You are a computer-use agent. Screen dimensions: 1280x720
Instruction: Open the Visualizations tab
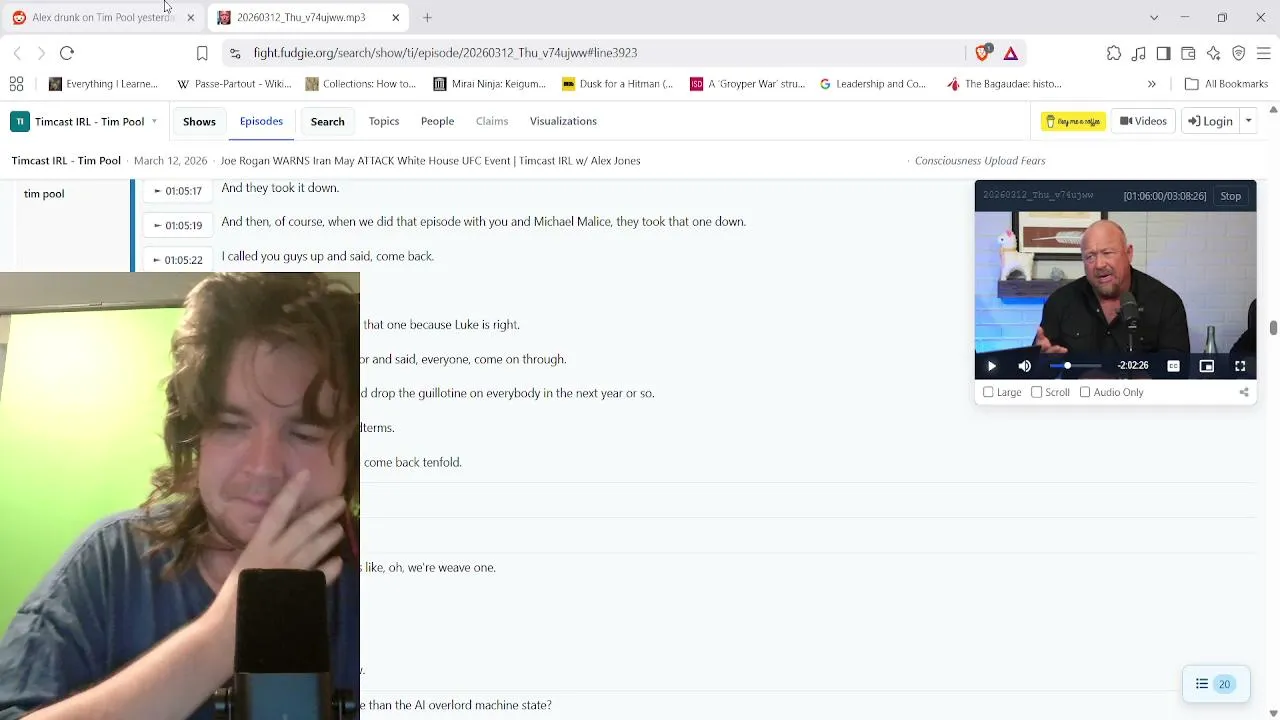click(x=563, y=121)
